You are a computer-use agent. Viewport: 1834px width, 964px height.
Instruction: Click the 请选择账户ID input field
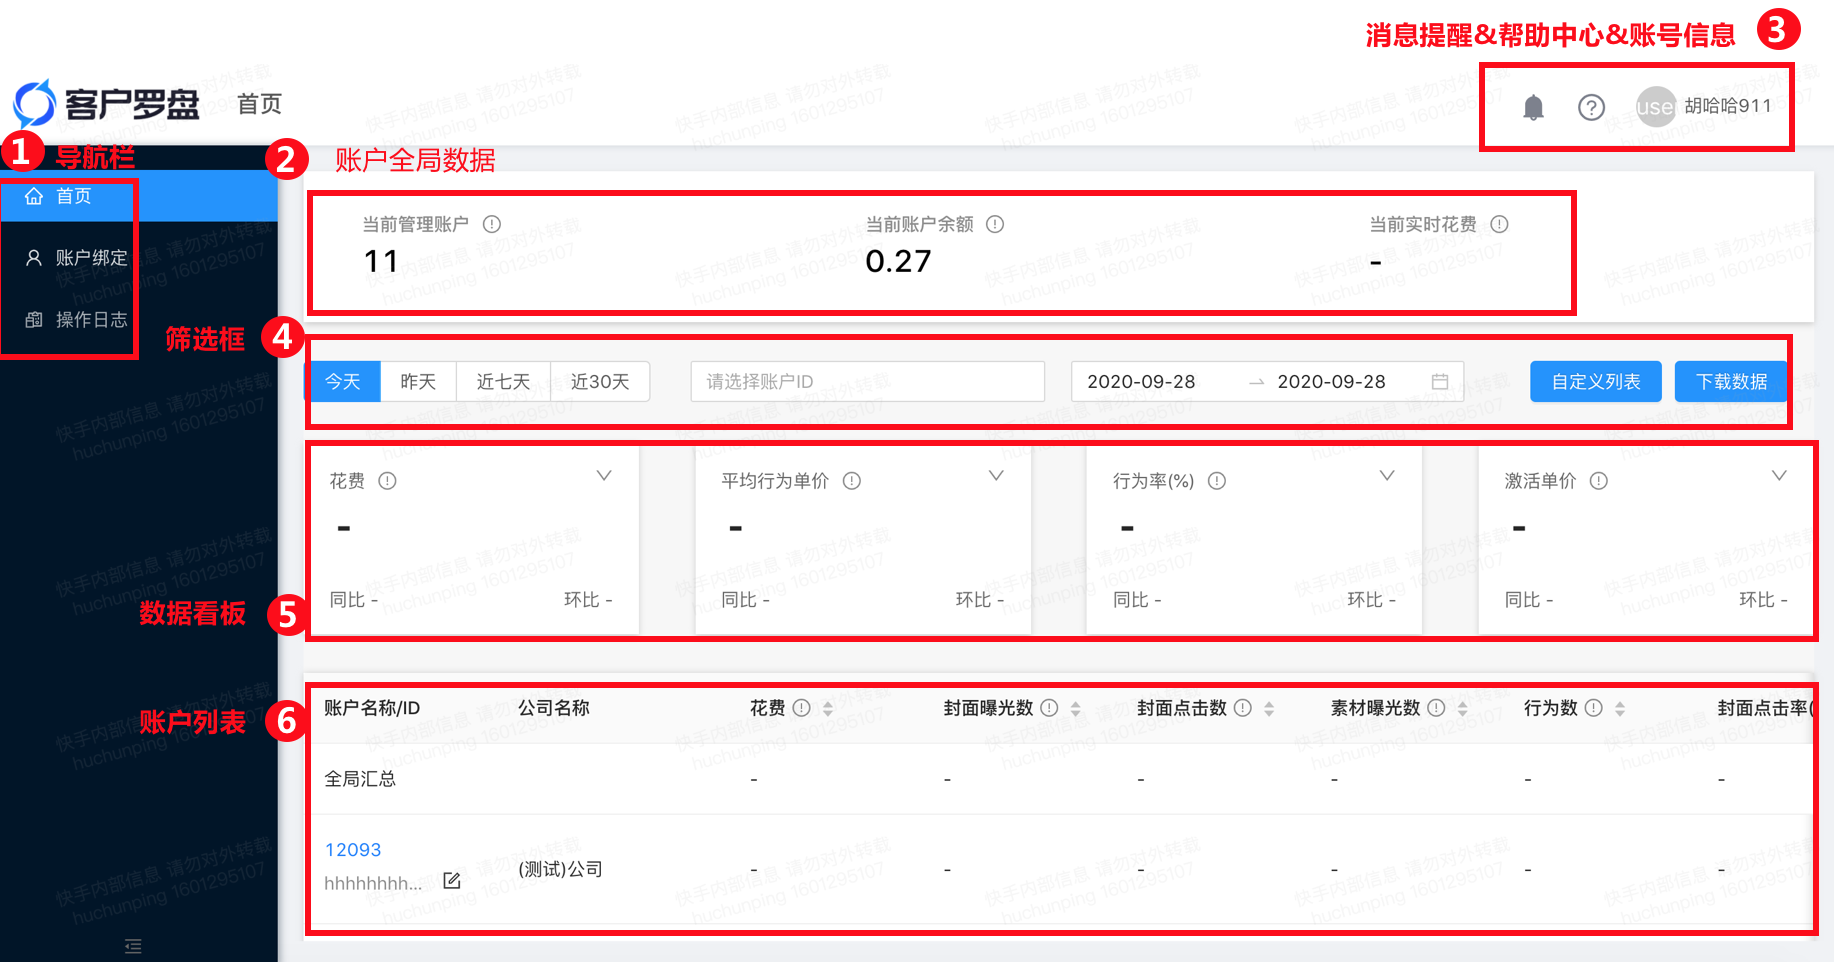click(866, 381)
